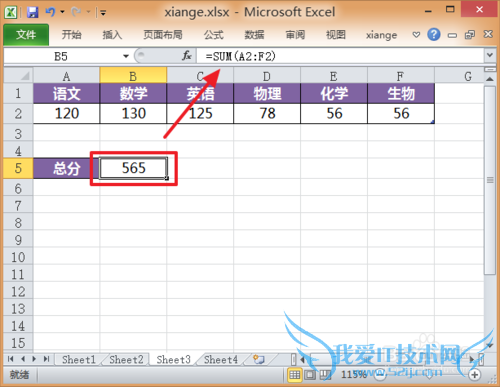Click the 生物 header cell
The image size is (500, 387).
pyautogui.click(x=401, y=93)
